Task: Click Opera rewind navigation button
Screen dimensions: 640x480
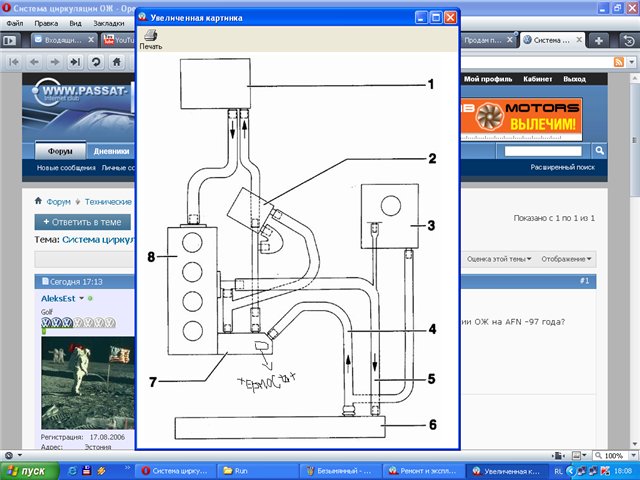Action: [x=13, y=62]
